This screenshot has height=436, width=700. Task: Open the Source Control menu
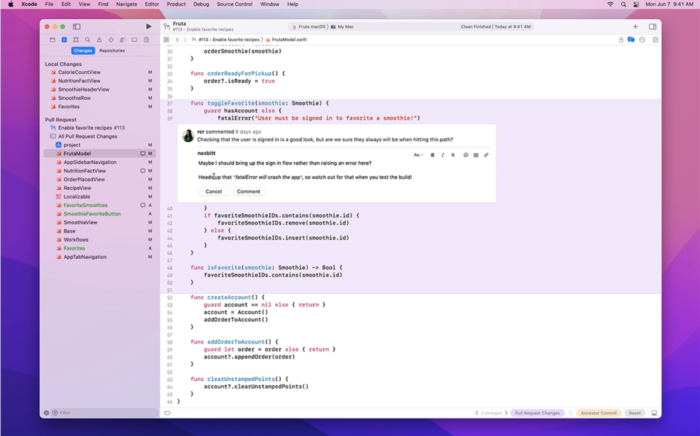pos(233,4)
